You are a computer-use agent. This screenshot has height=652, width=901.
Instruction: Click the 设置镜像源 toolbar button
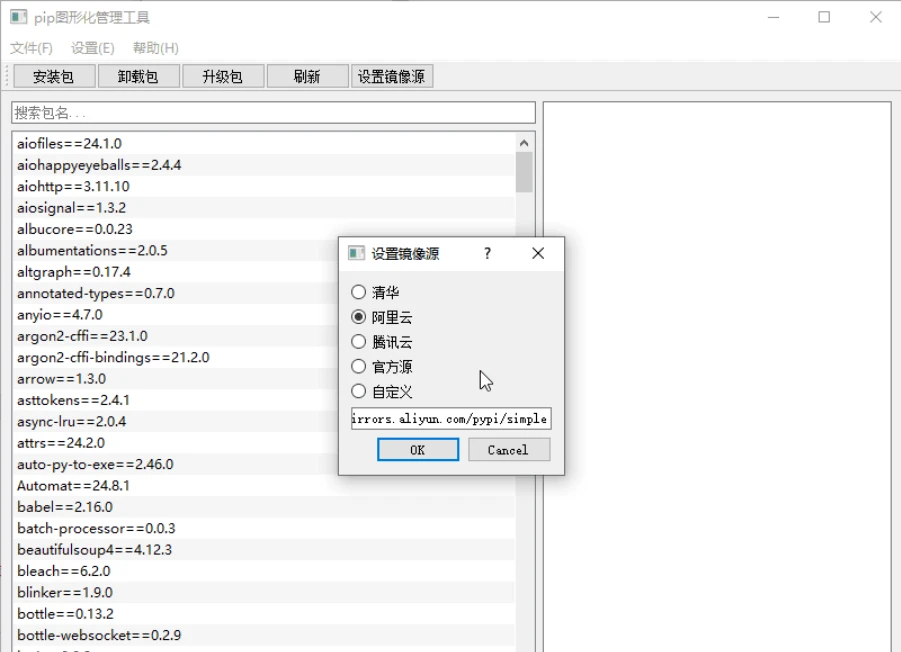coord(392,76)
